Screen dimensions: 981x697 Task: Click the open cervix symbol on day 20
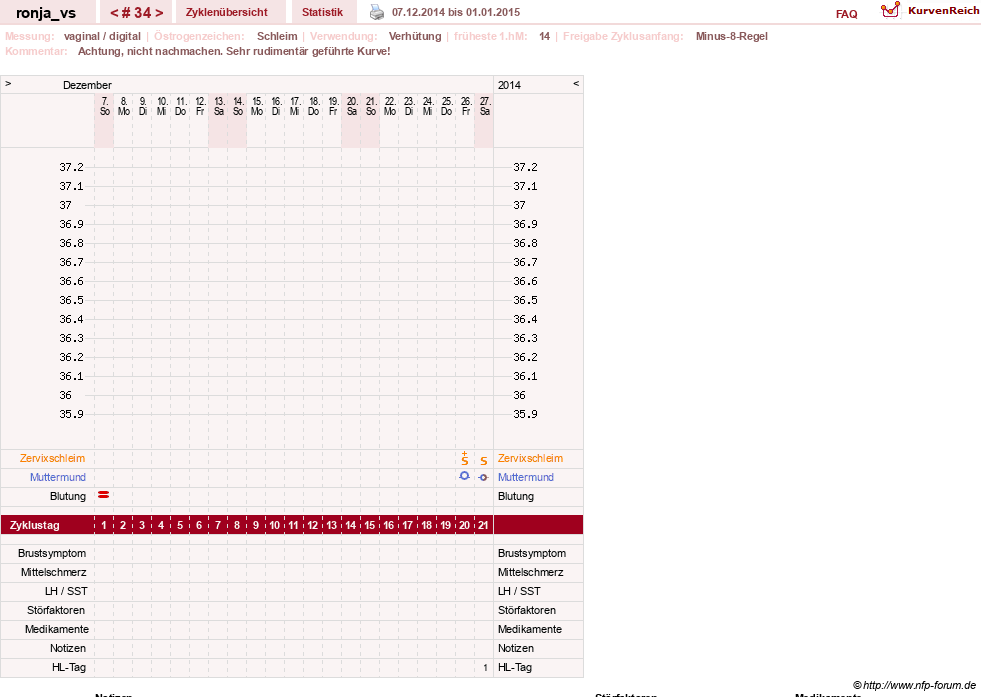464,476
